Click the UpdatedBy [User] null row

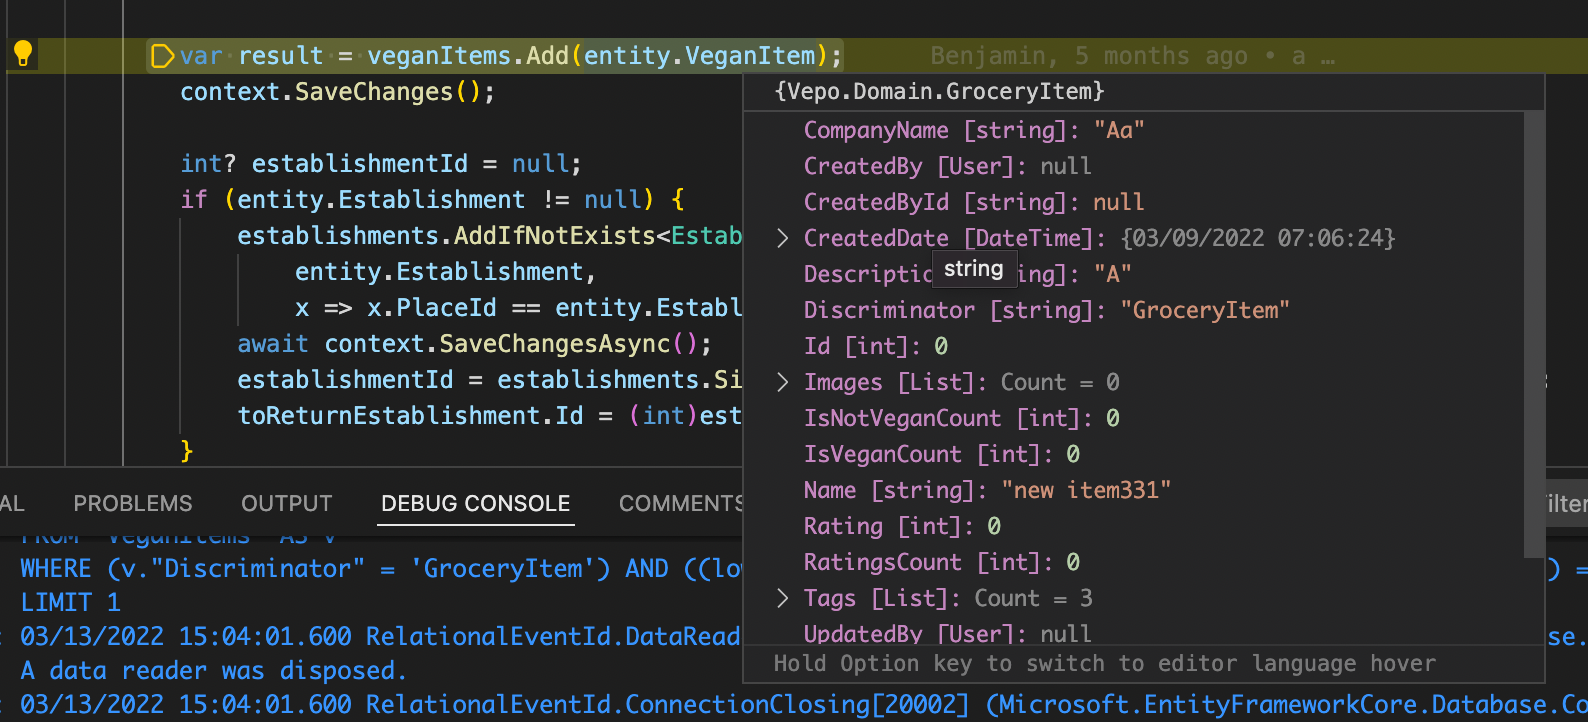pyautogui.click(x=947, y=633)
